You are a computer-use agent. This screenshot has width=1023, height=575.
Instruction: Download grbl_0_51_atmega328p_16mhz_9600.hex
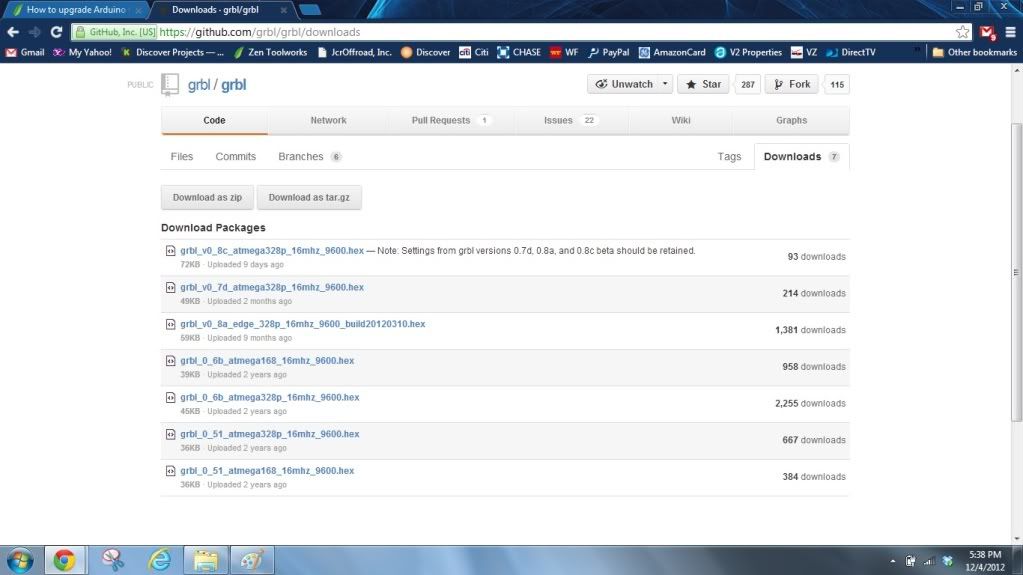click(x=269, y=434)
